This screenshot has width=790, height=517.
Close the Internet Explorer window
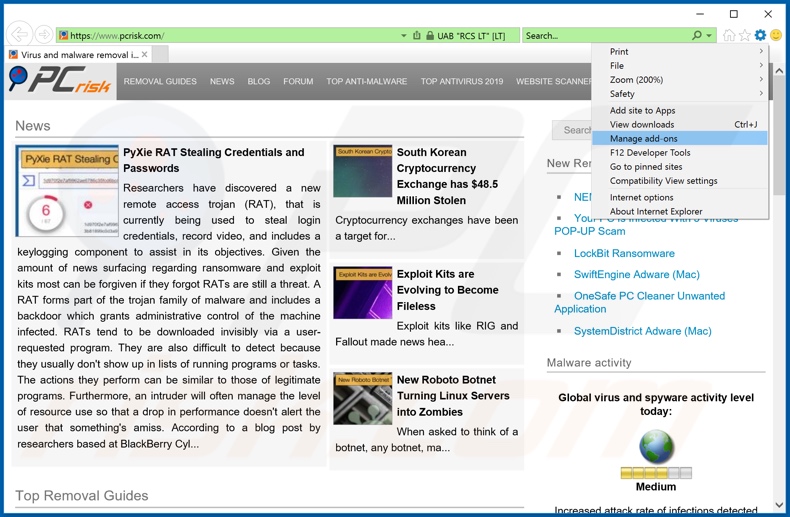click(x=768, y=14)
